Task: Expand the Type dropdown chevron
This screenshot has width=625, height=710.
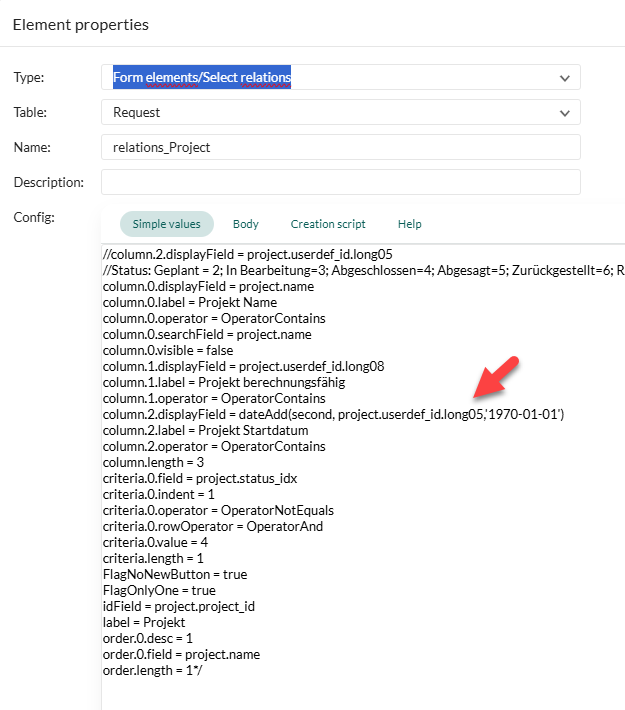Action: pos(565,78)
